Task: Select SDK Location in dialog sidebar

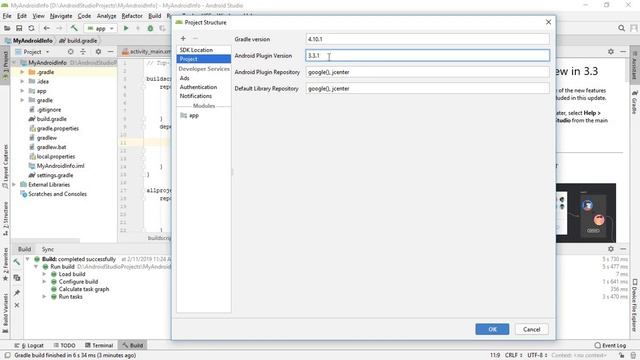Action: click(196, 50)
